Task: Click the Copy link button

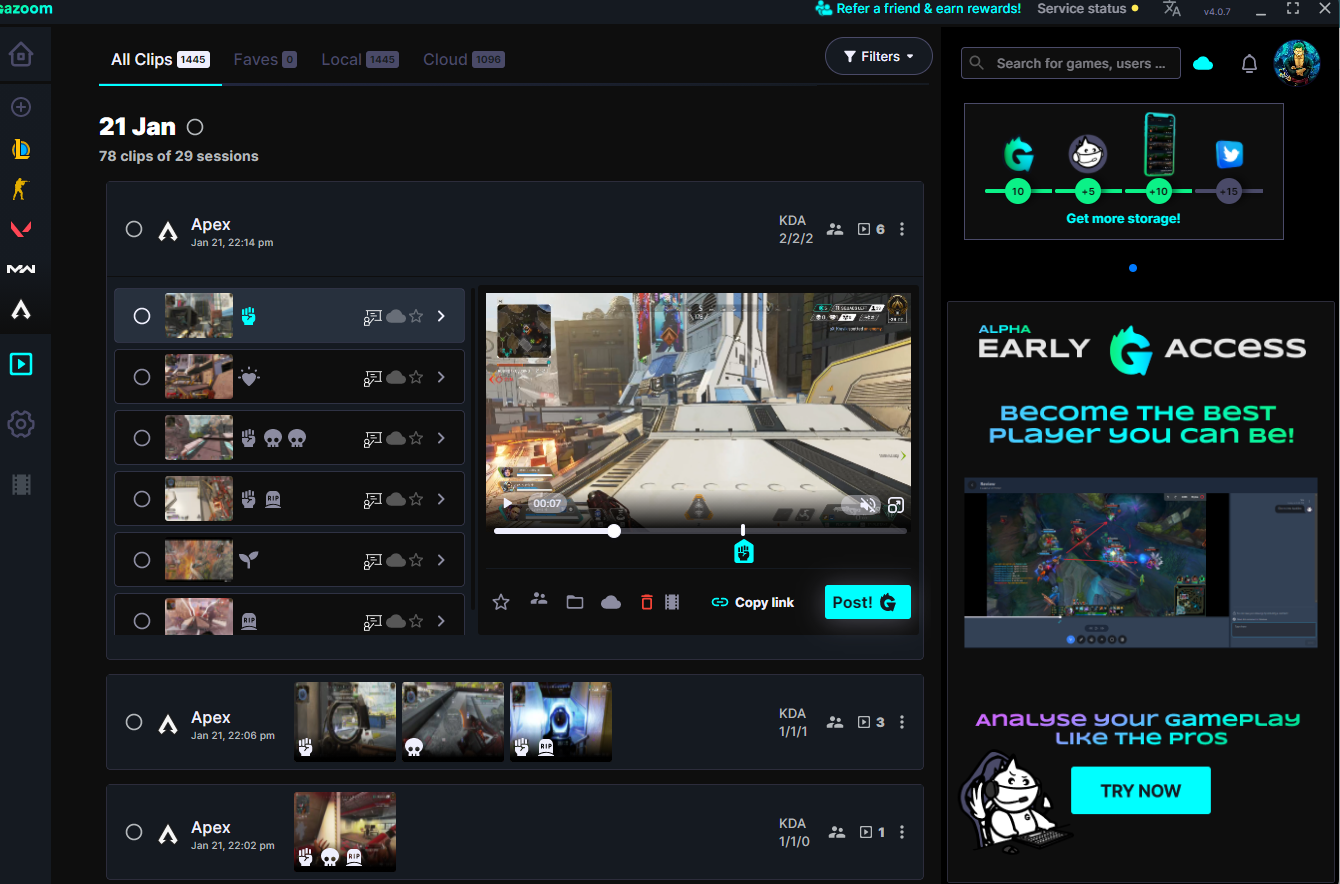Action: click(753, 602)
